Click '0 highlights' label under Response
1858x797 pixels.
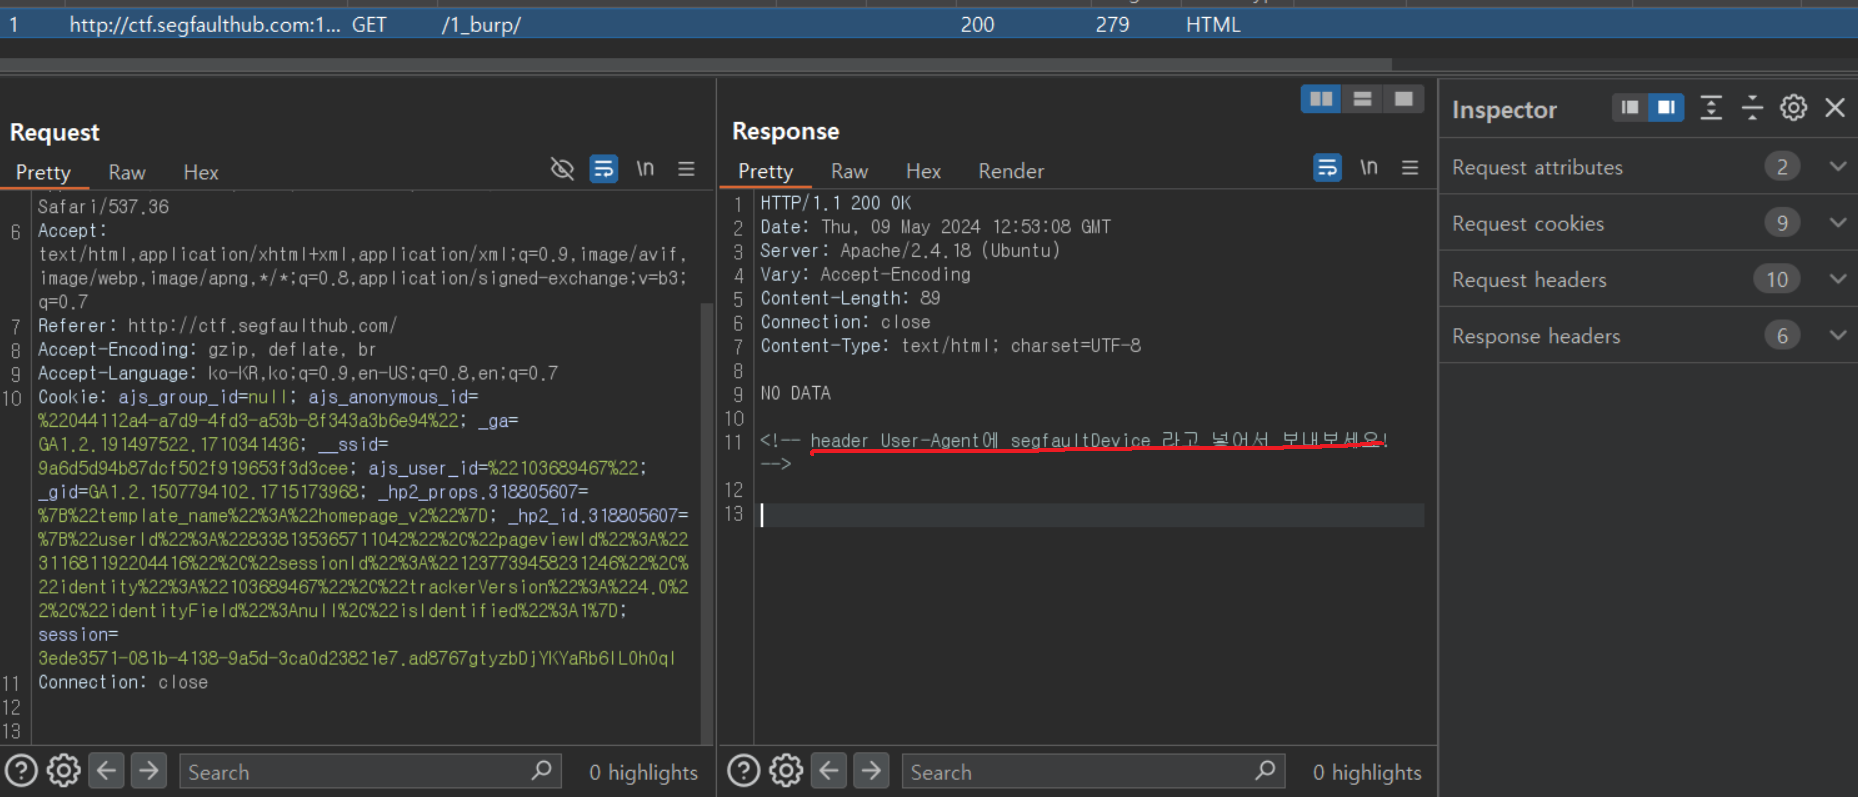point(1367,772)
